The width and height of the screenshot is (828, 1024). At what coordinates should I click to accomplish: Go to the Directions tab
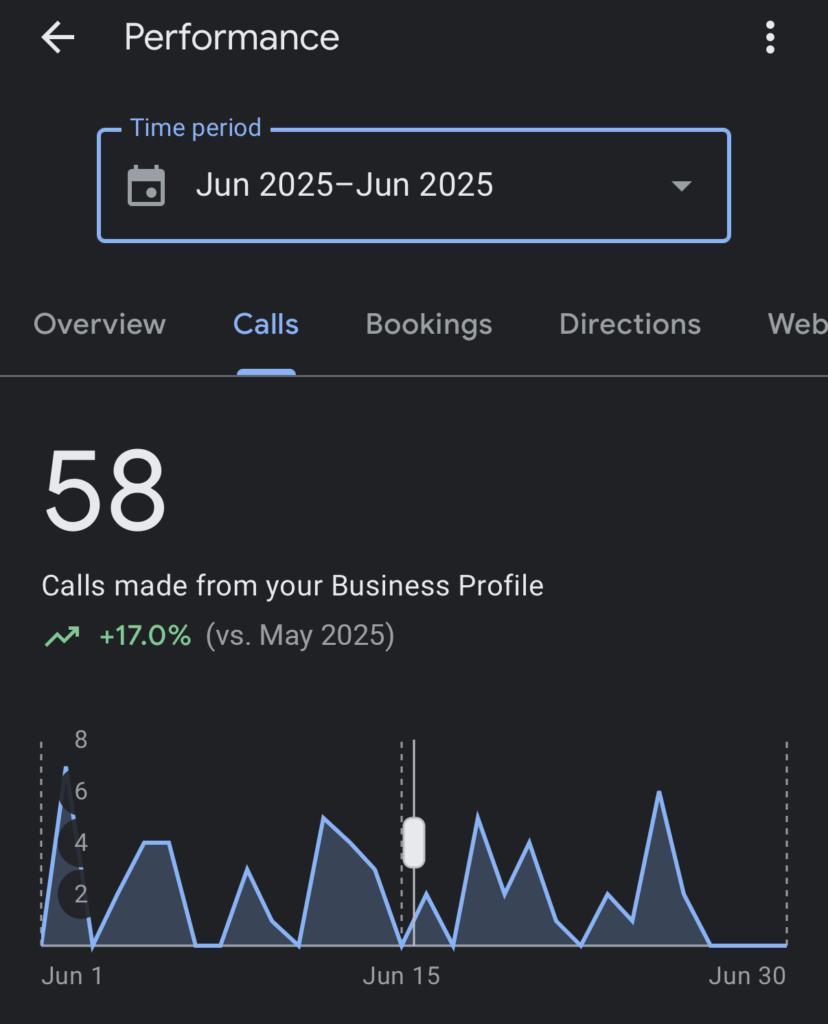click(629, 324)
